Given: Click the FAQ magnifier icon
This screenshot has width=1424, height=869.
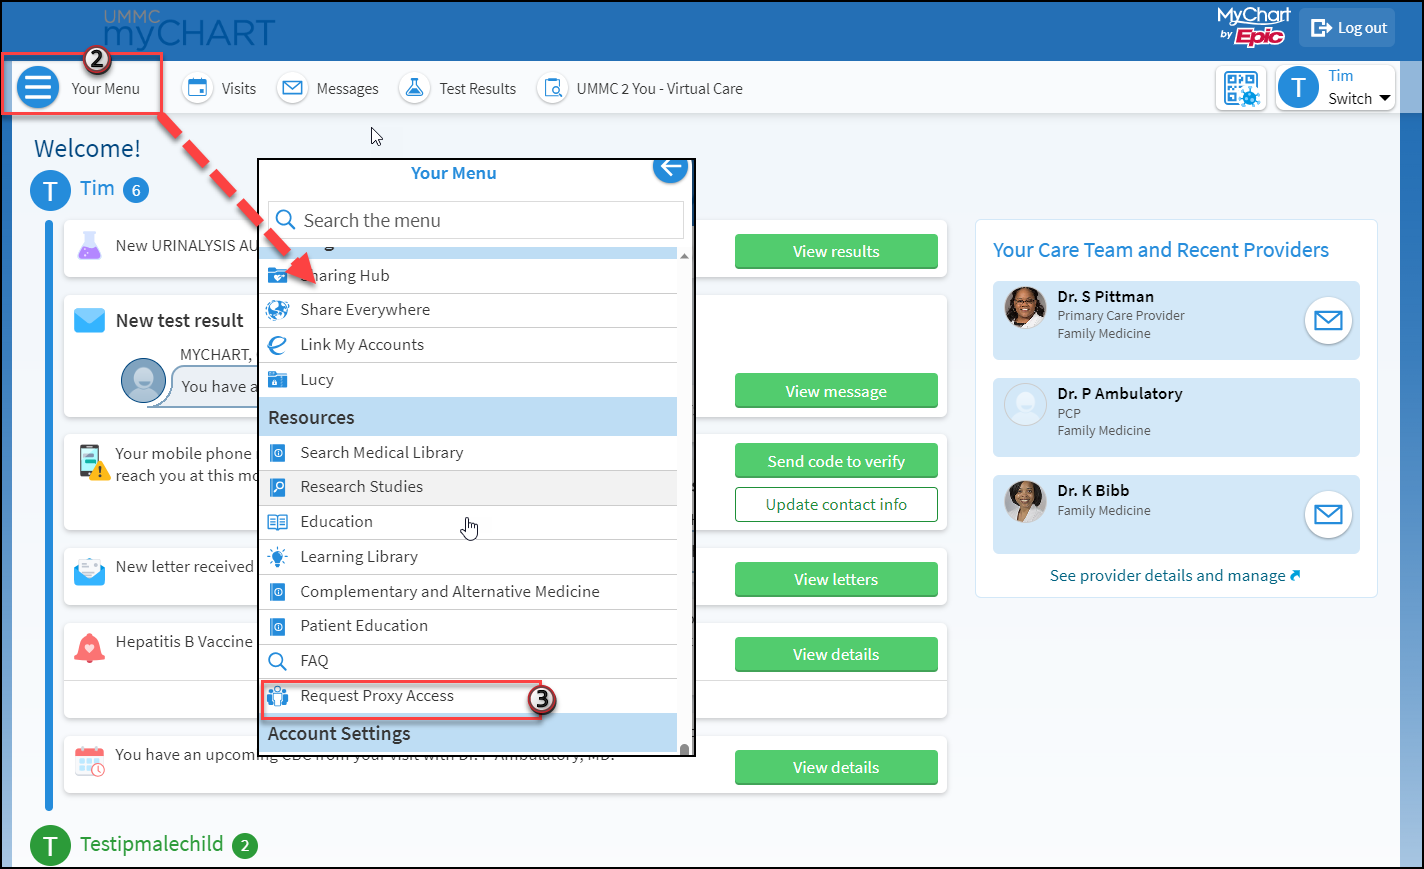Looking at the screenshot, I should [278, 661].
